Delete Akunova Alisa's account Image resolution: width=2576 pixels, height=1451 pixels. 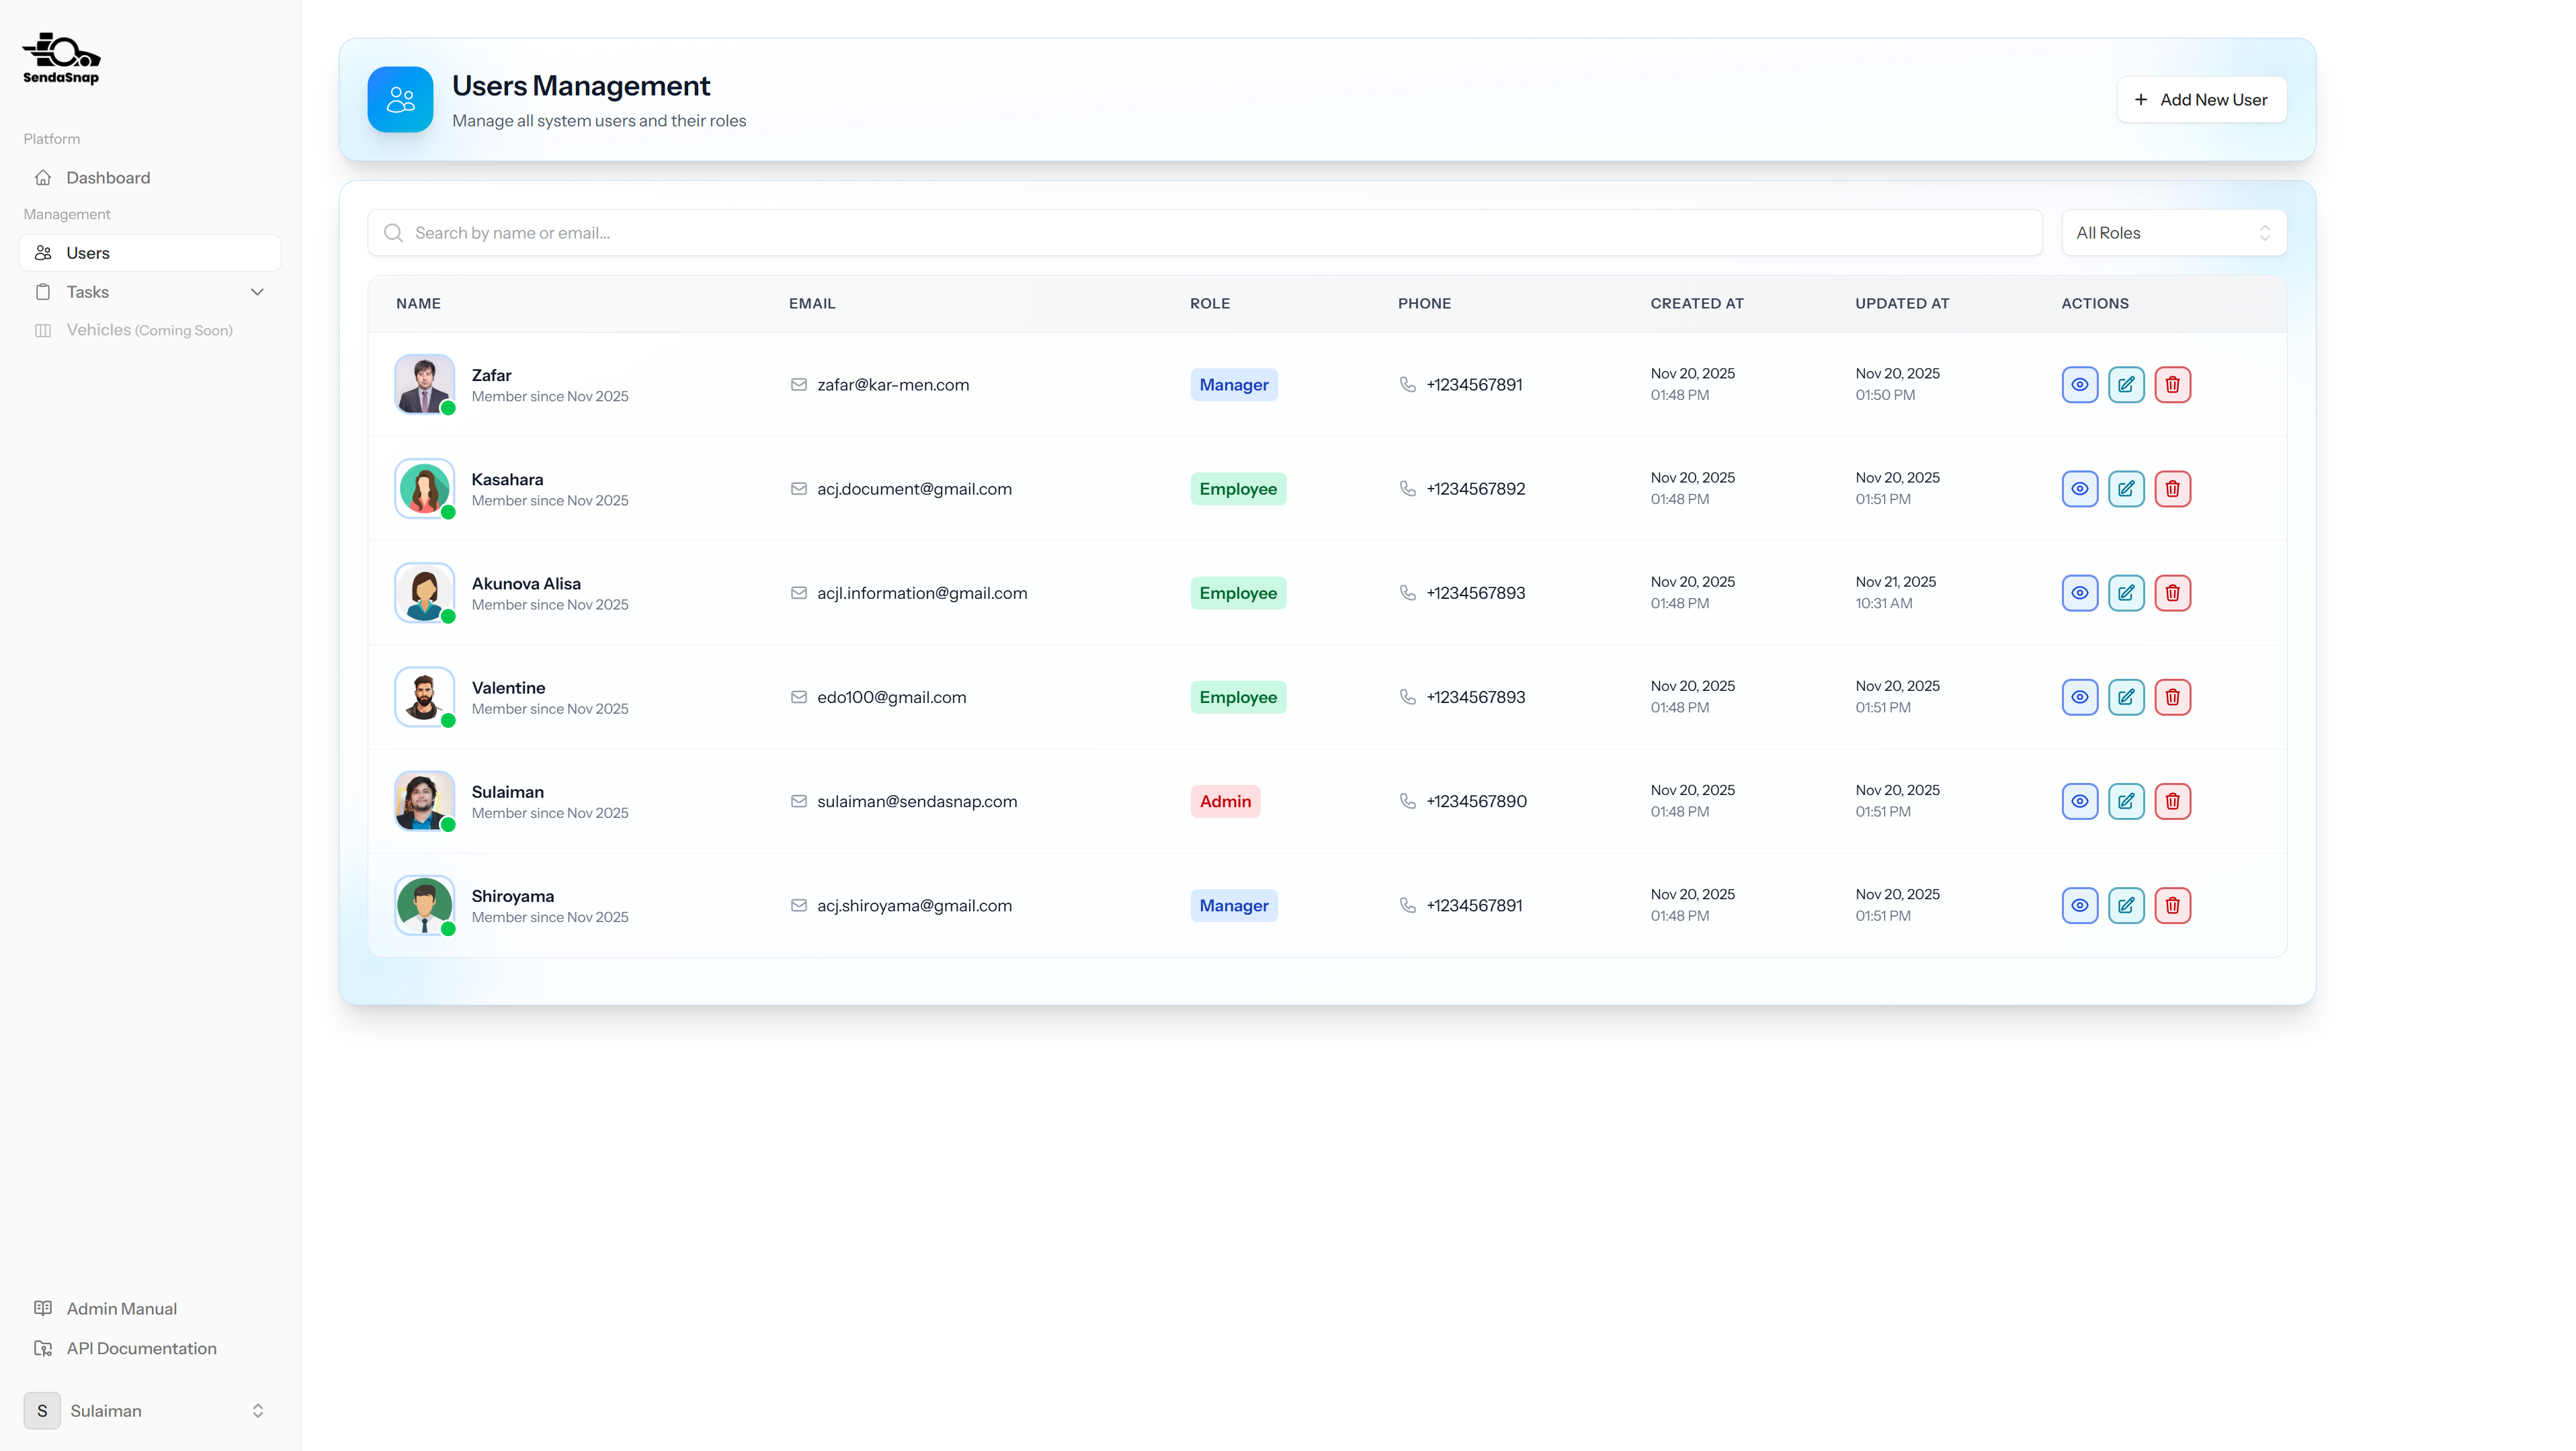pyautogui.click(x=2172, y=593)
